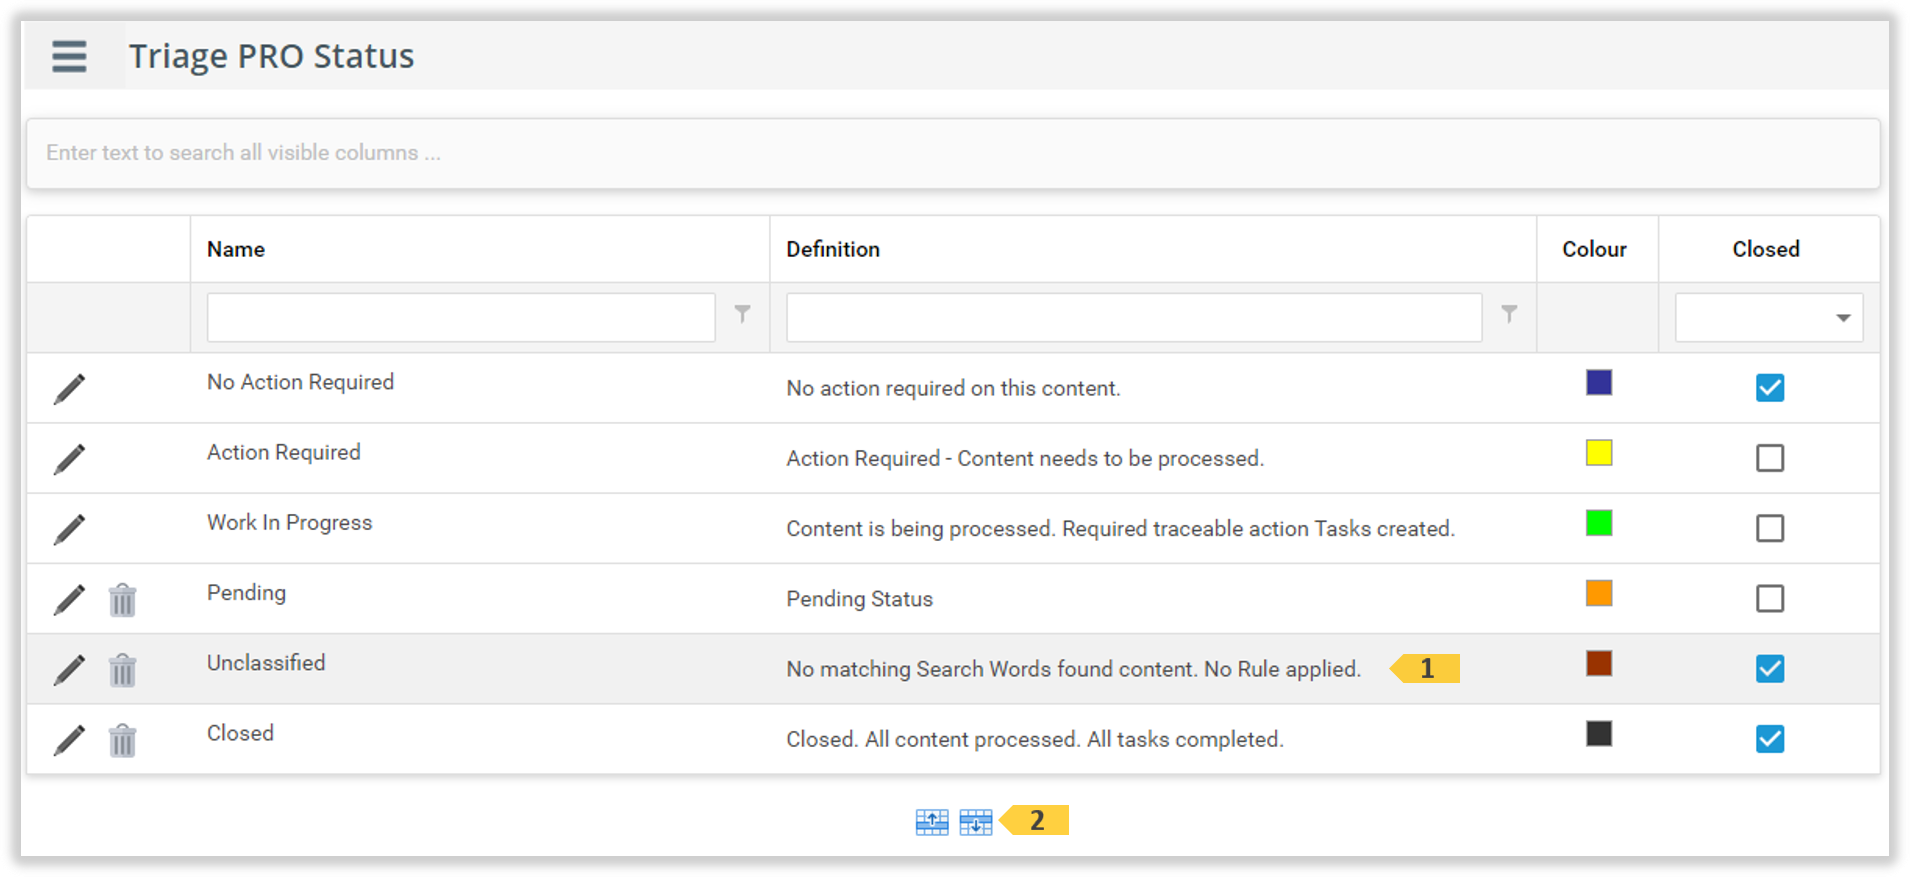Edit the No Action Required status
This screenshot has width=1910, height=877.
click(x=69, y=389)
